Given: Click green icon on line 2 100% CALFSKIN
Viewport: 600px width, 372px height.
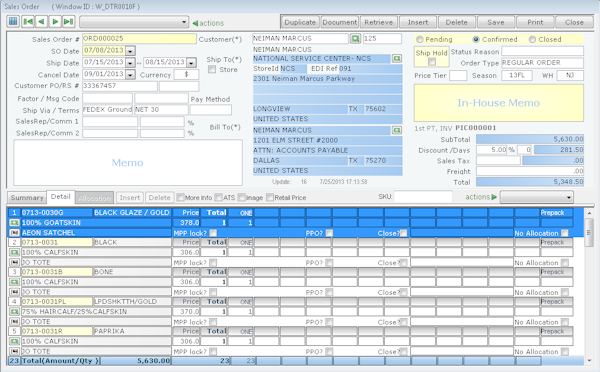Looking at the screenshot, I should tap(15, 253).
